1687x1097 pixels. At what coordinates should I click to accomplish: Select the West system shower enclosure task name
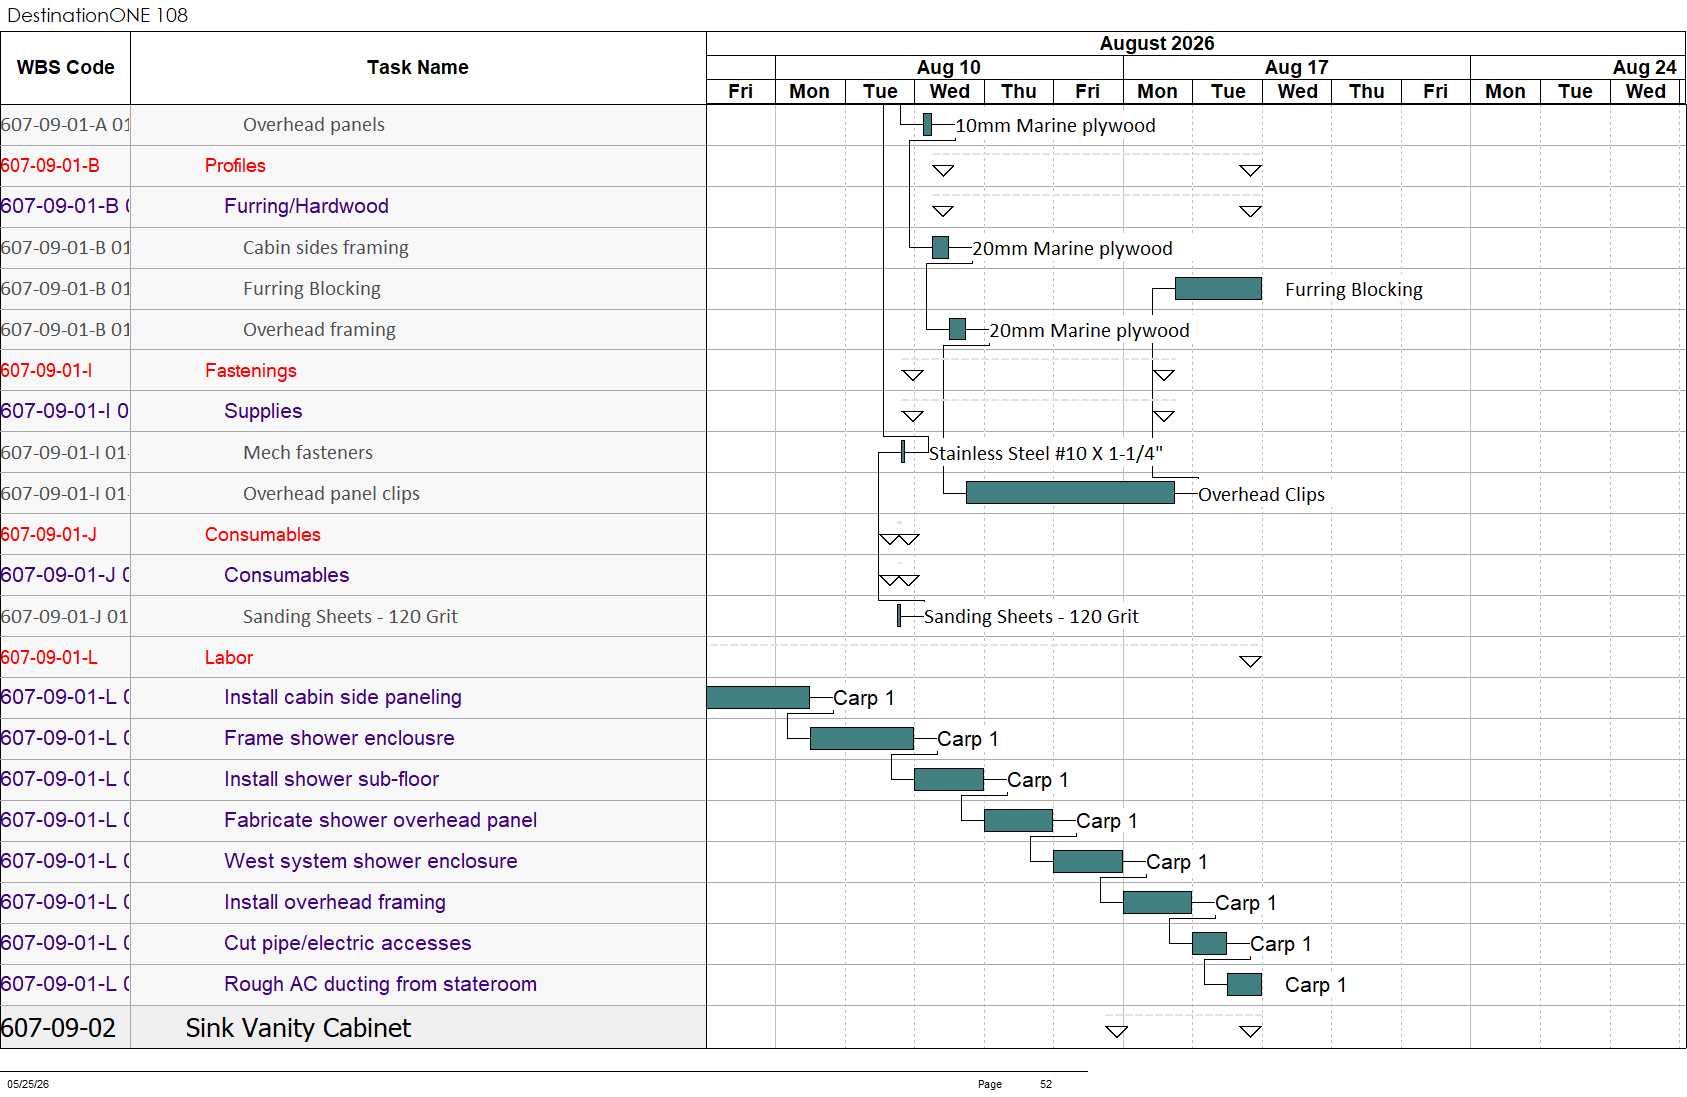coord(371,861)
